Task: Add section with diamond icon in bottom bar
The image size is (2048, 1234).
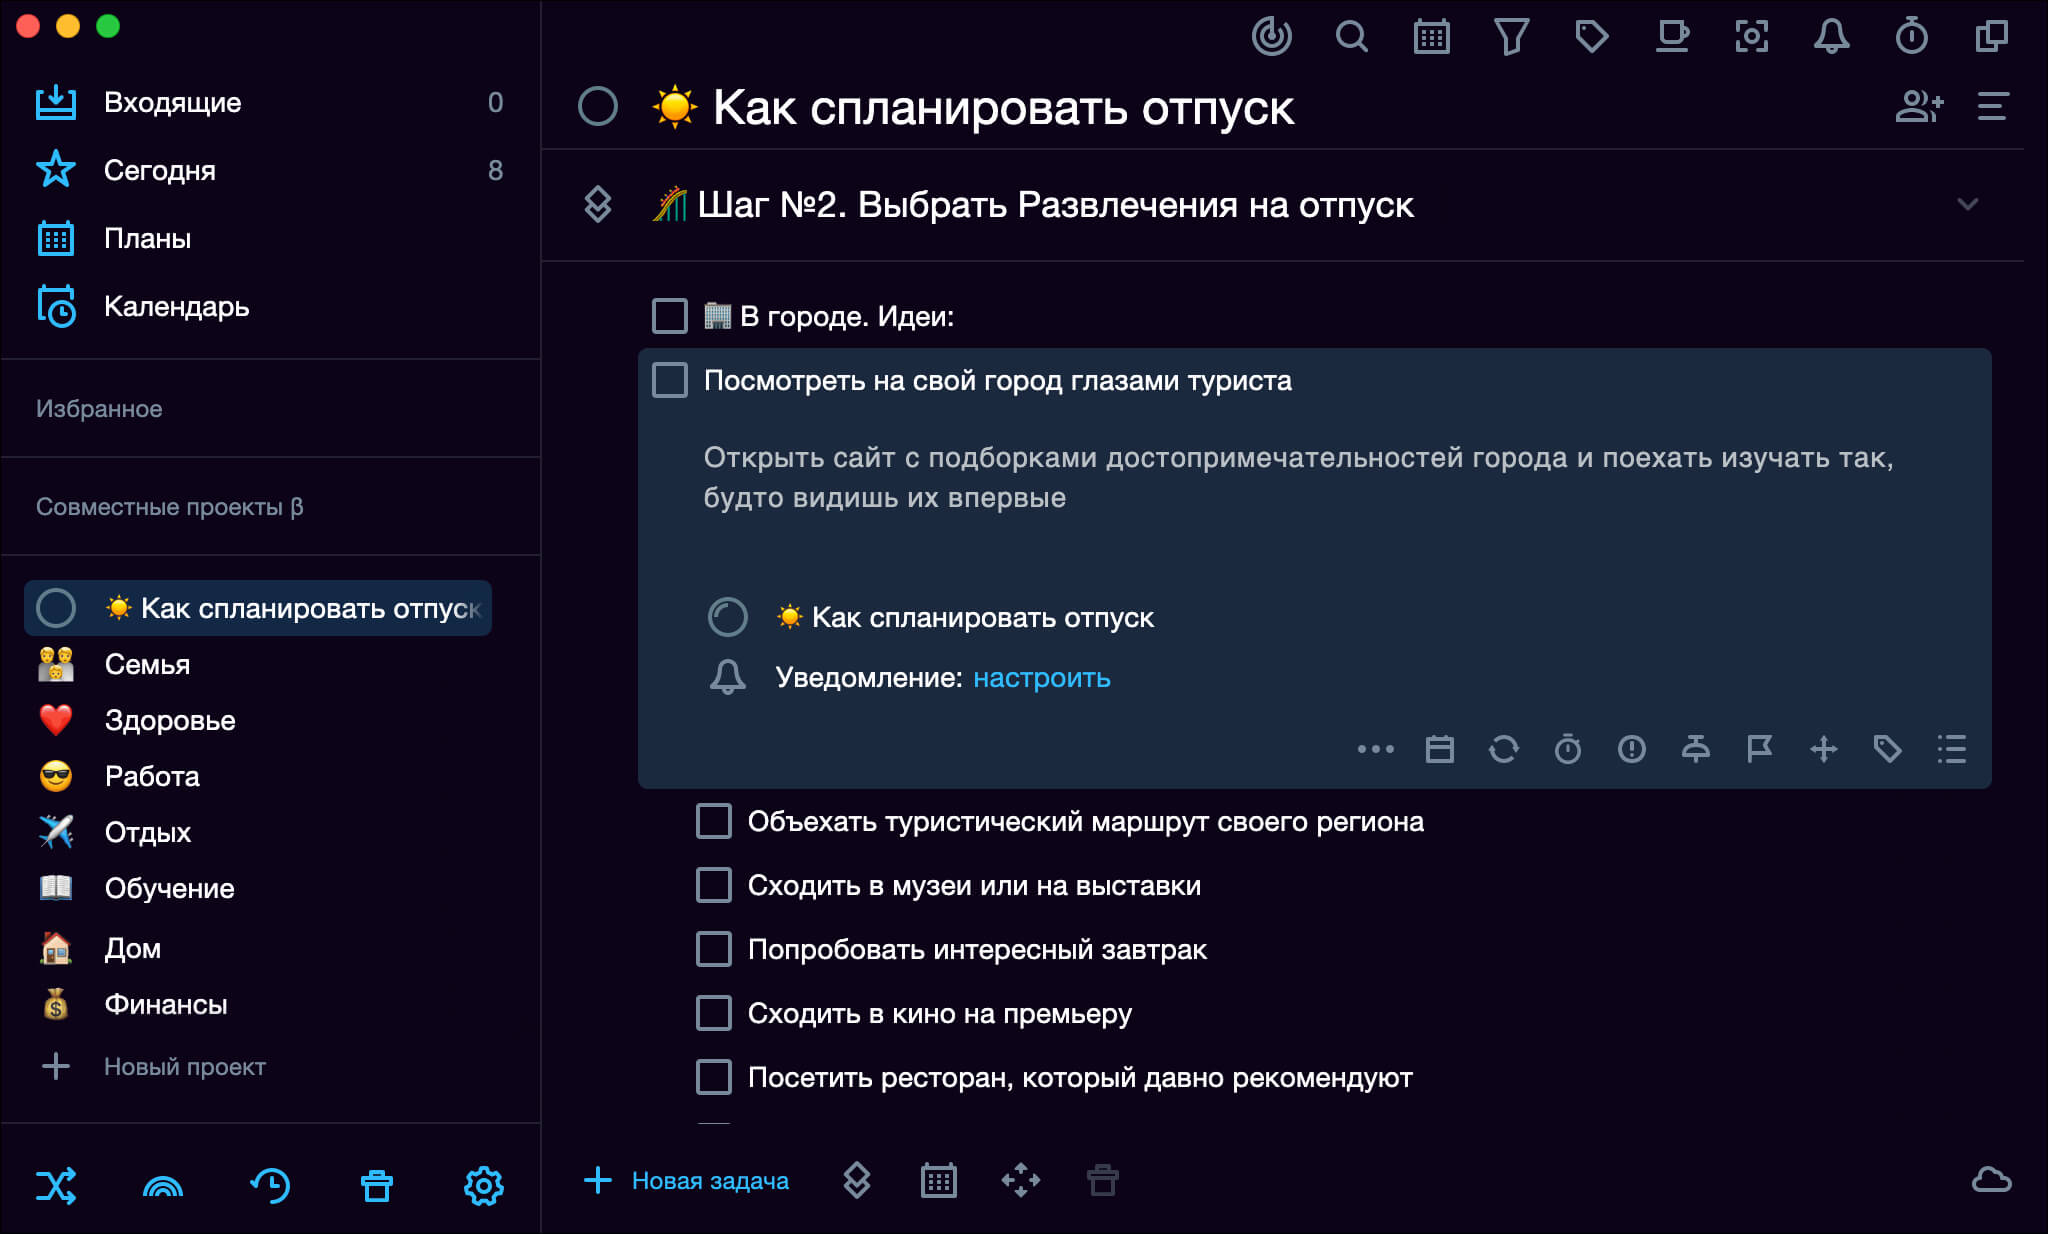Action: [x=856, y=1181]
